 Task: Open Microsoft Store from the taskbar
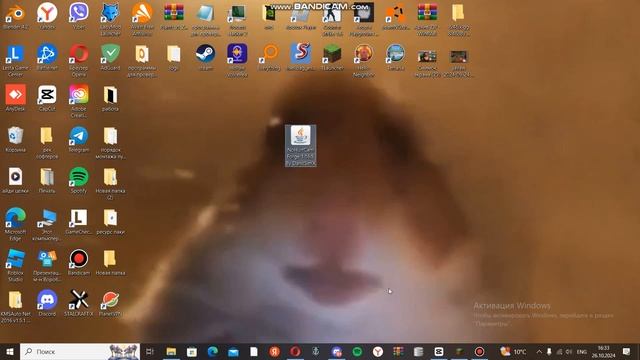192,351
